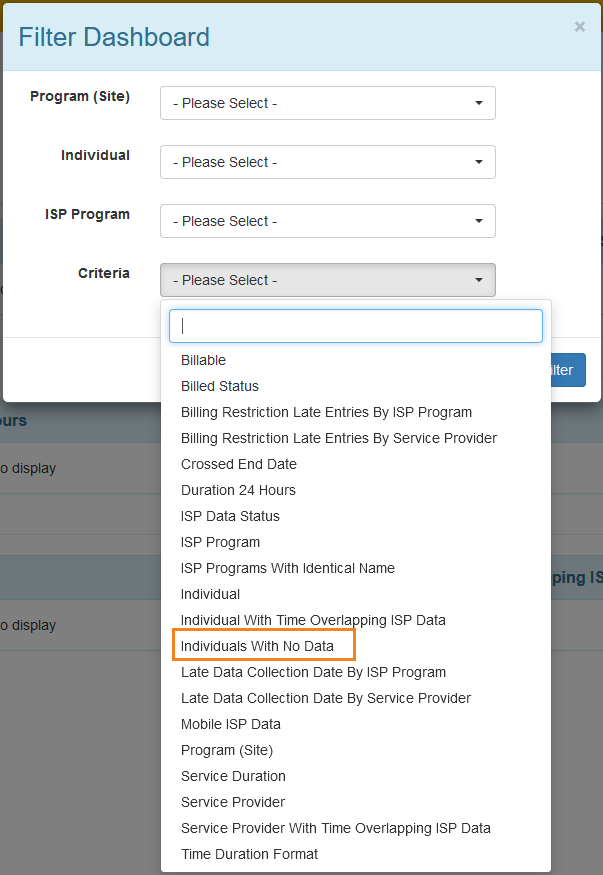Choose ISP Data Status option
Image resolution: width=603 pixels, height=875 pixels.
(230, 516)
